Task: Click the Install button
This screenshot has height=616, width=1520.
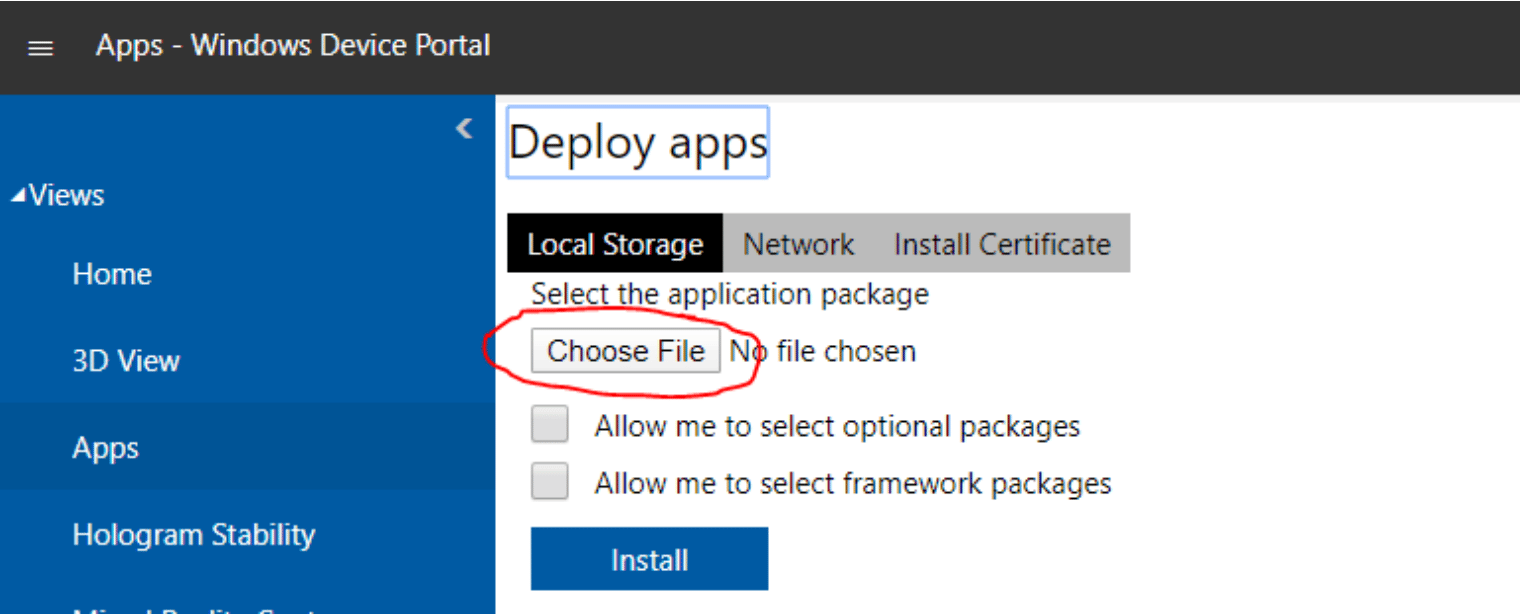Action: (649, 559)
